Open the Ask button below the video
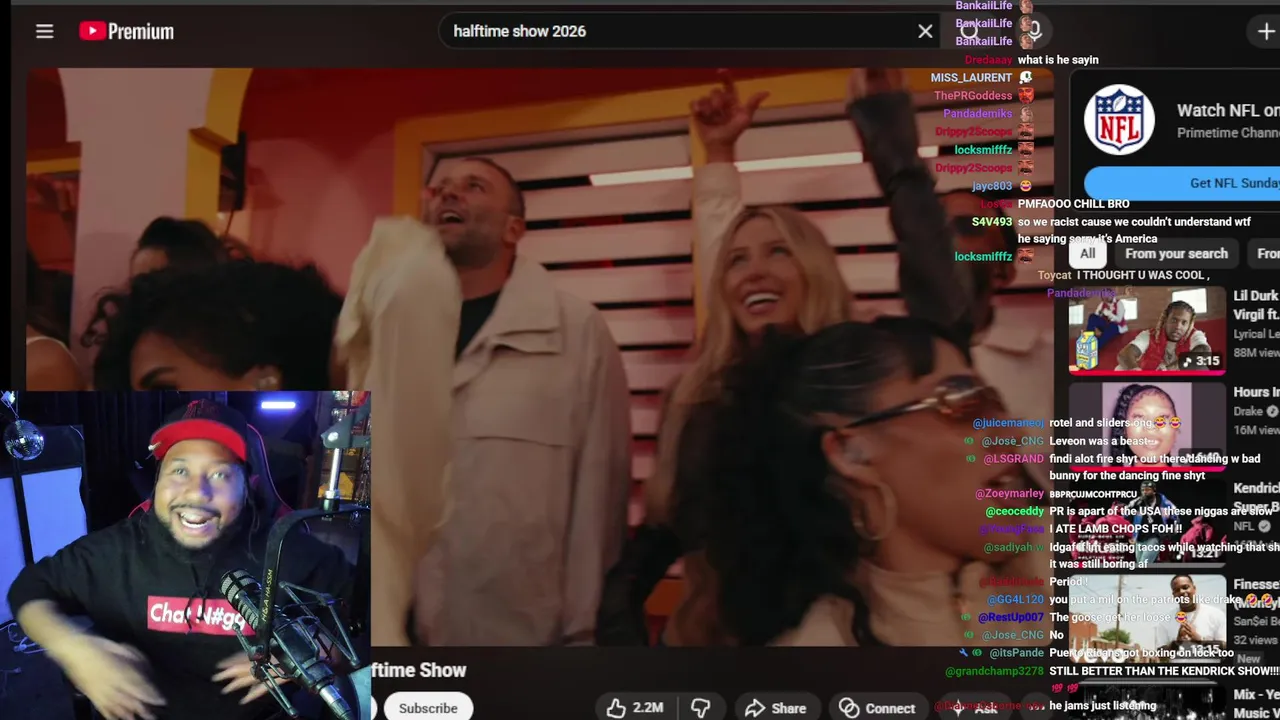Viewport: 1280px width, 720px height. point(974,708)
